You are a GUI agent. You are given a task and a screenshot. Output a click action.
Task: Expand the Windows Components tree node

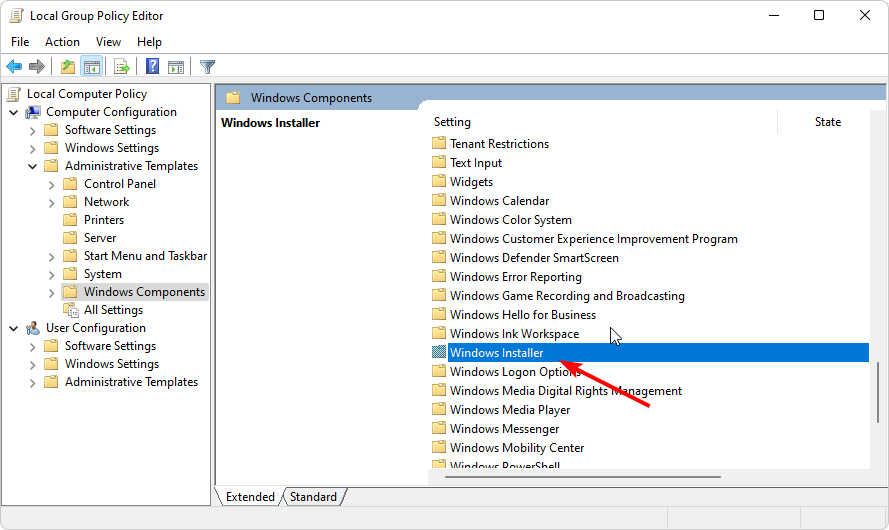[52, 292]
